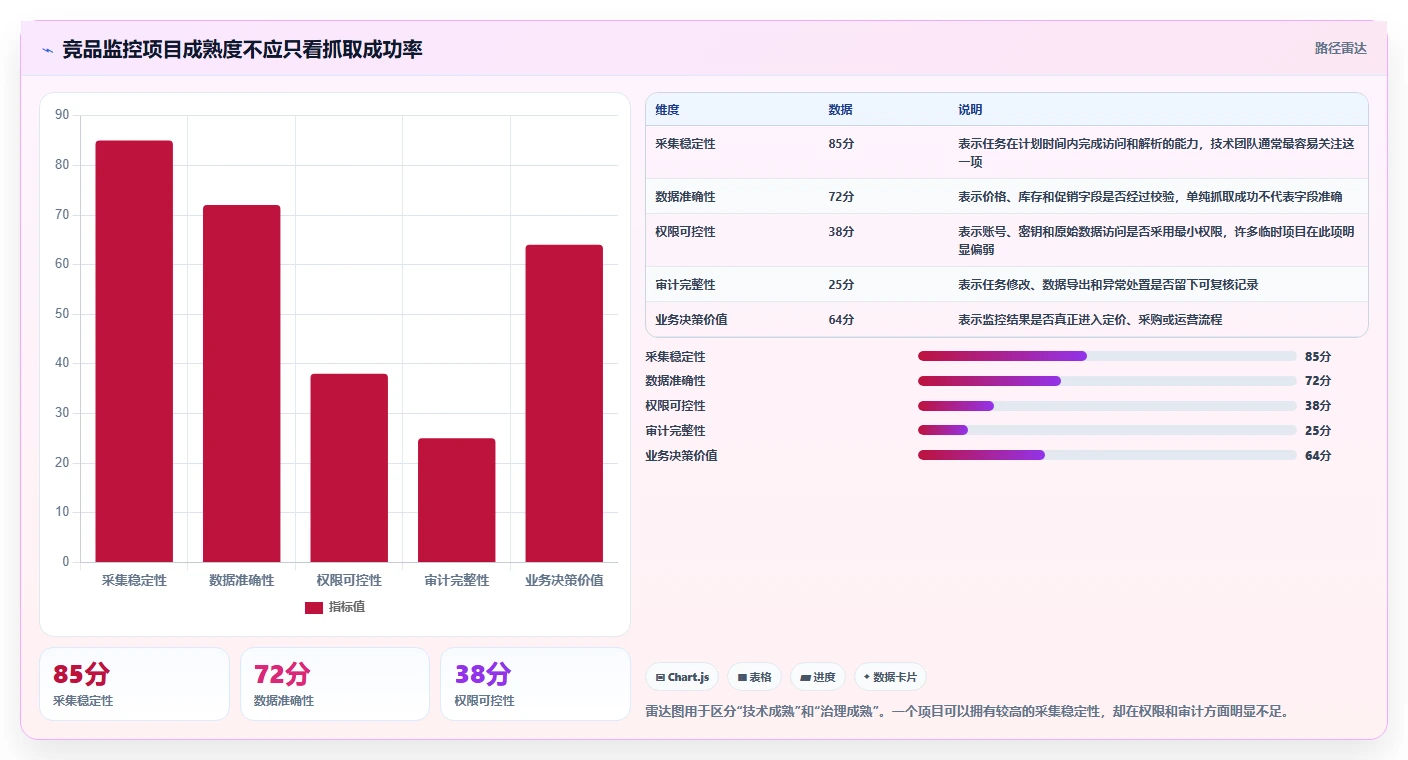Click the 90 tick on the y-axis
The image size is (1408, 760).
[x=62, y=115]
